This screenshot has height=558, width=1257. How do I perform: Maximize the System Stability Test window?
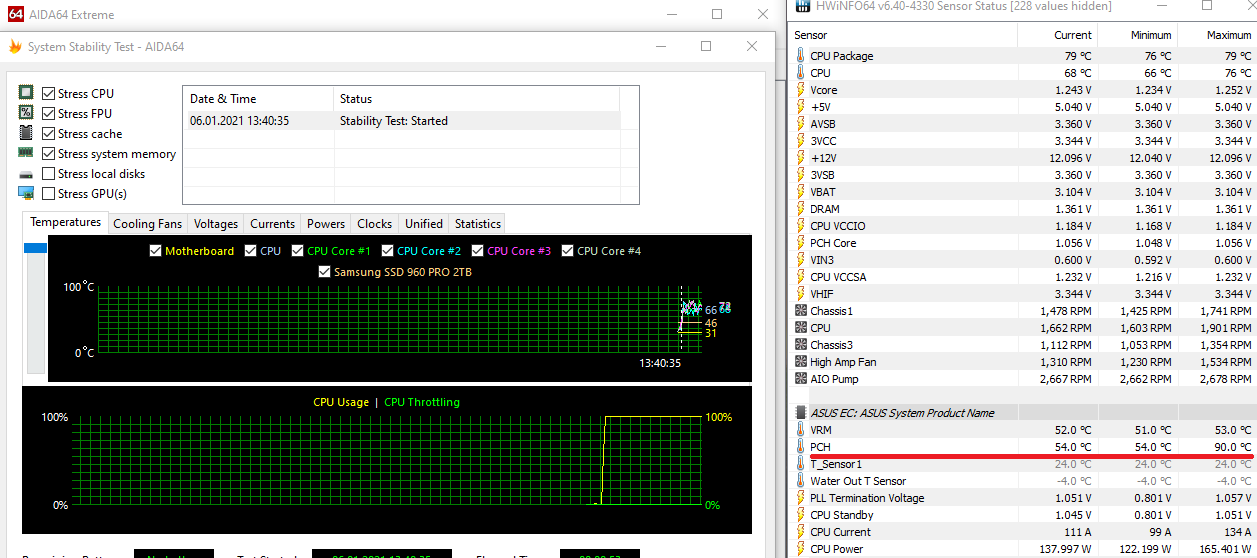(x=706, y=47)
